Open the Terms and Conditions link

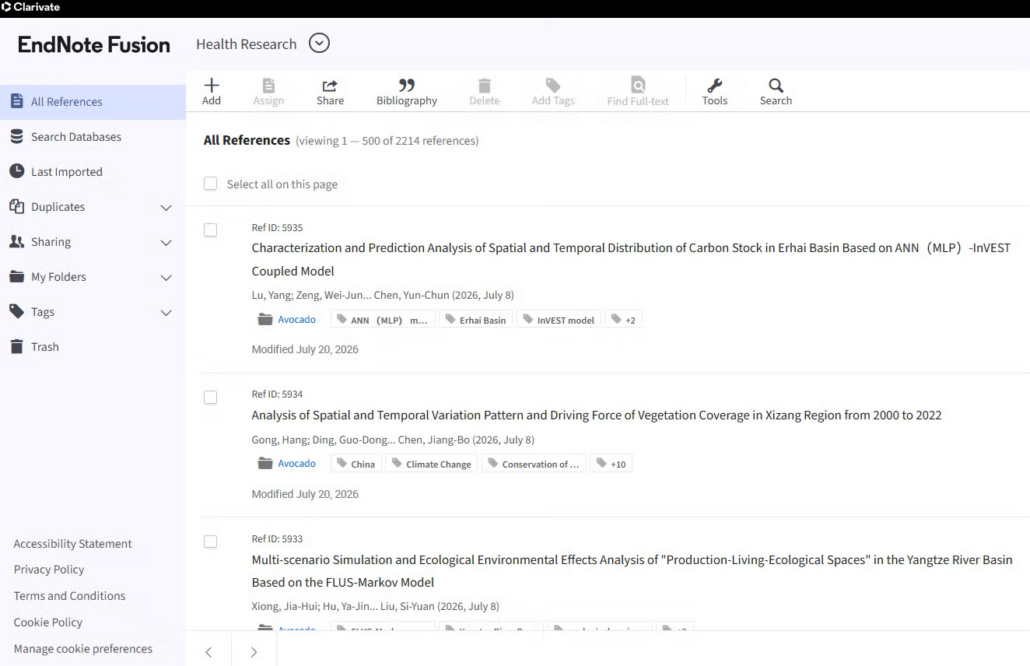[69, 596]
